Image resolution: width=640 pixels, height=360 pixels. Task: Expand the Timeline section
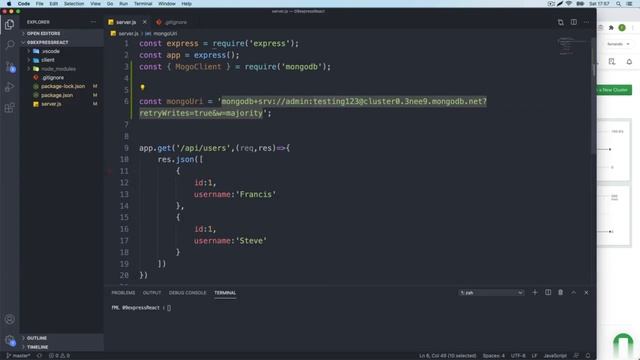[62, 347]
